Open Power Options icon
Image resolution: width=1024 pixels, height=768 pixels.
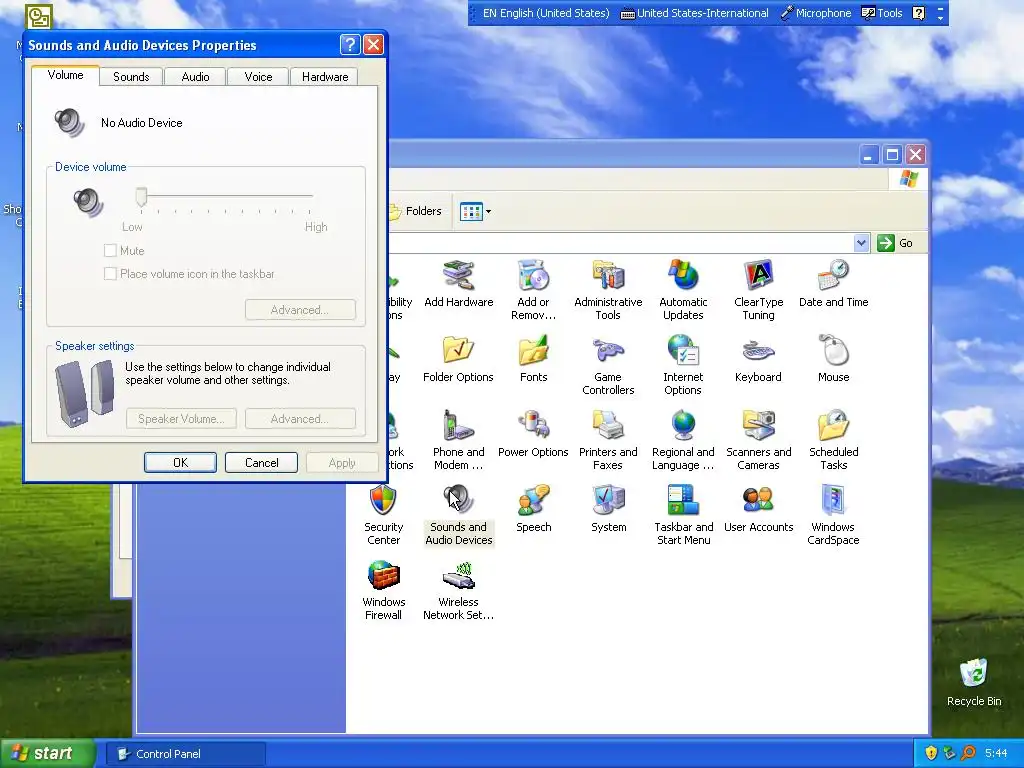click(x=534, y=434)
